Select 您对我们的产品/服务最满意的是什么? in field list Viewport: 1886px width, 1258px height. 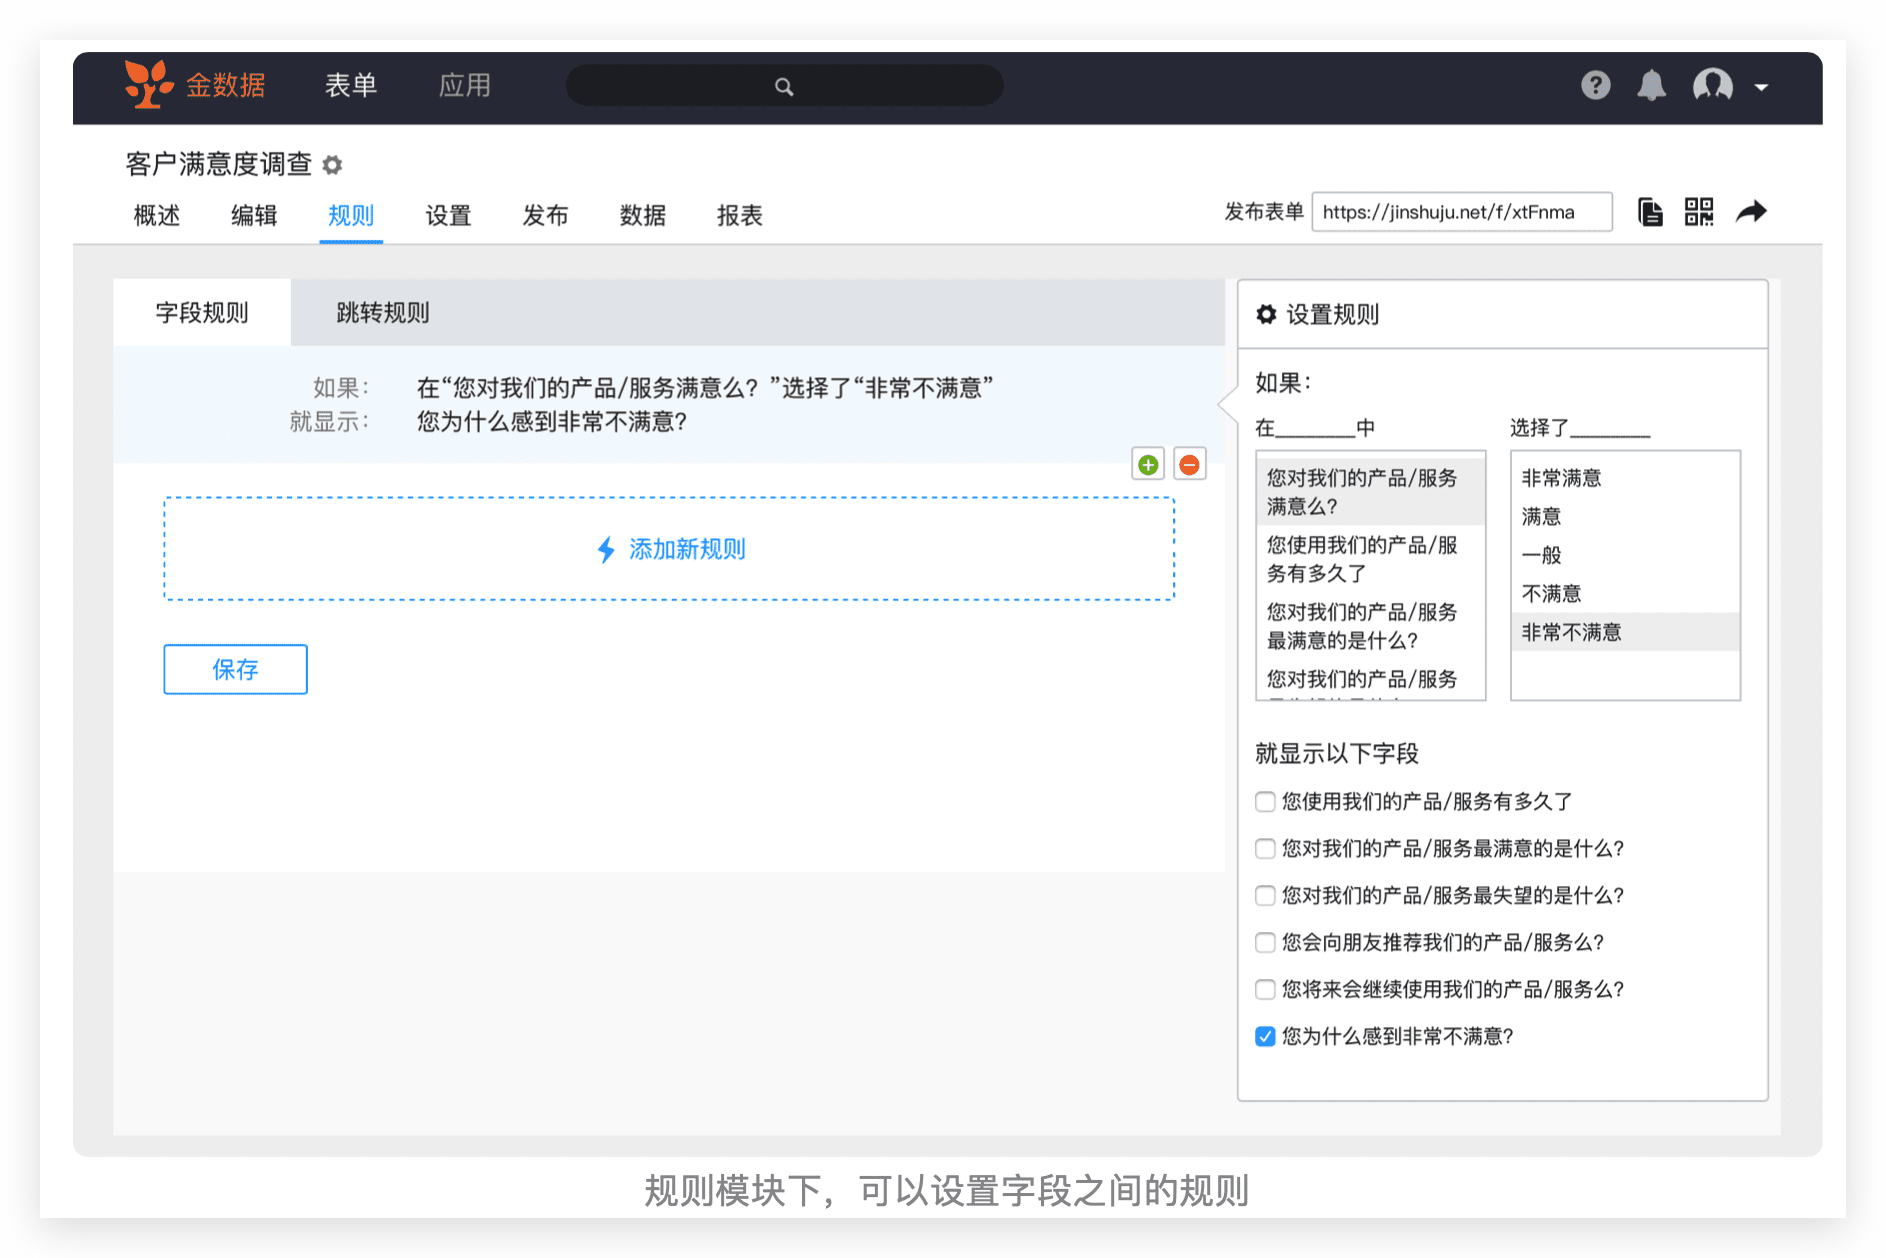pos(1371,626)
